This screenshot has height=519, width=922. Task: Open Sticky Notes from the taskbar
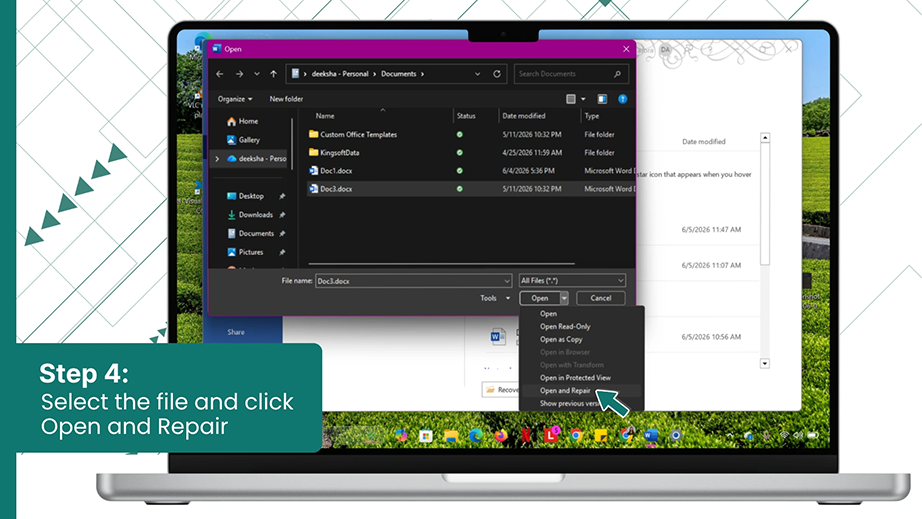[601, 436]
